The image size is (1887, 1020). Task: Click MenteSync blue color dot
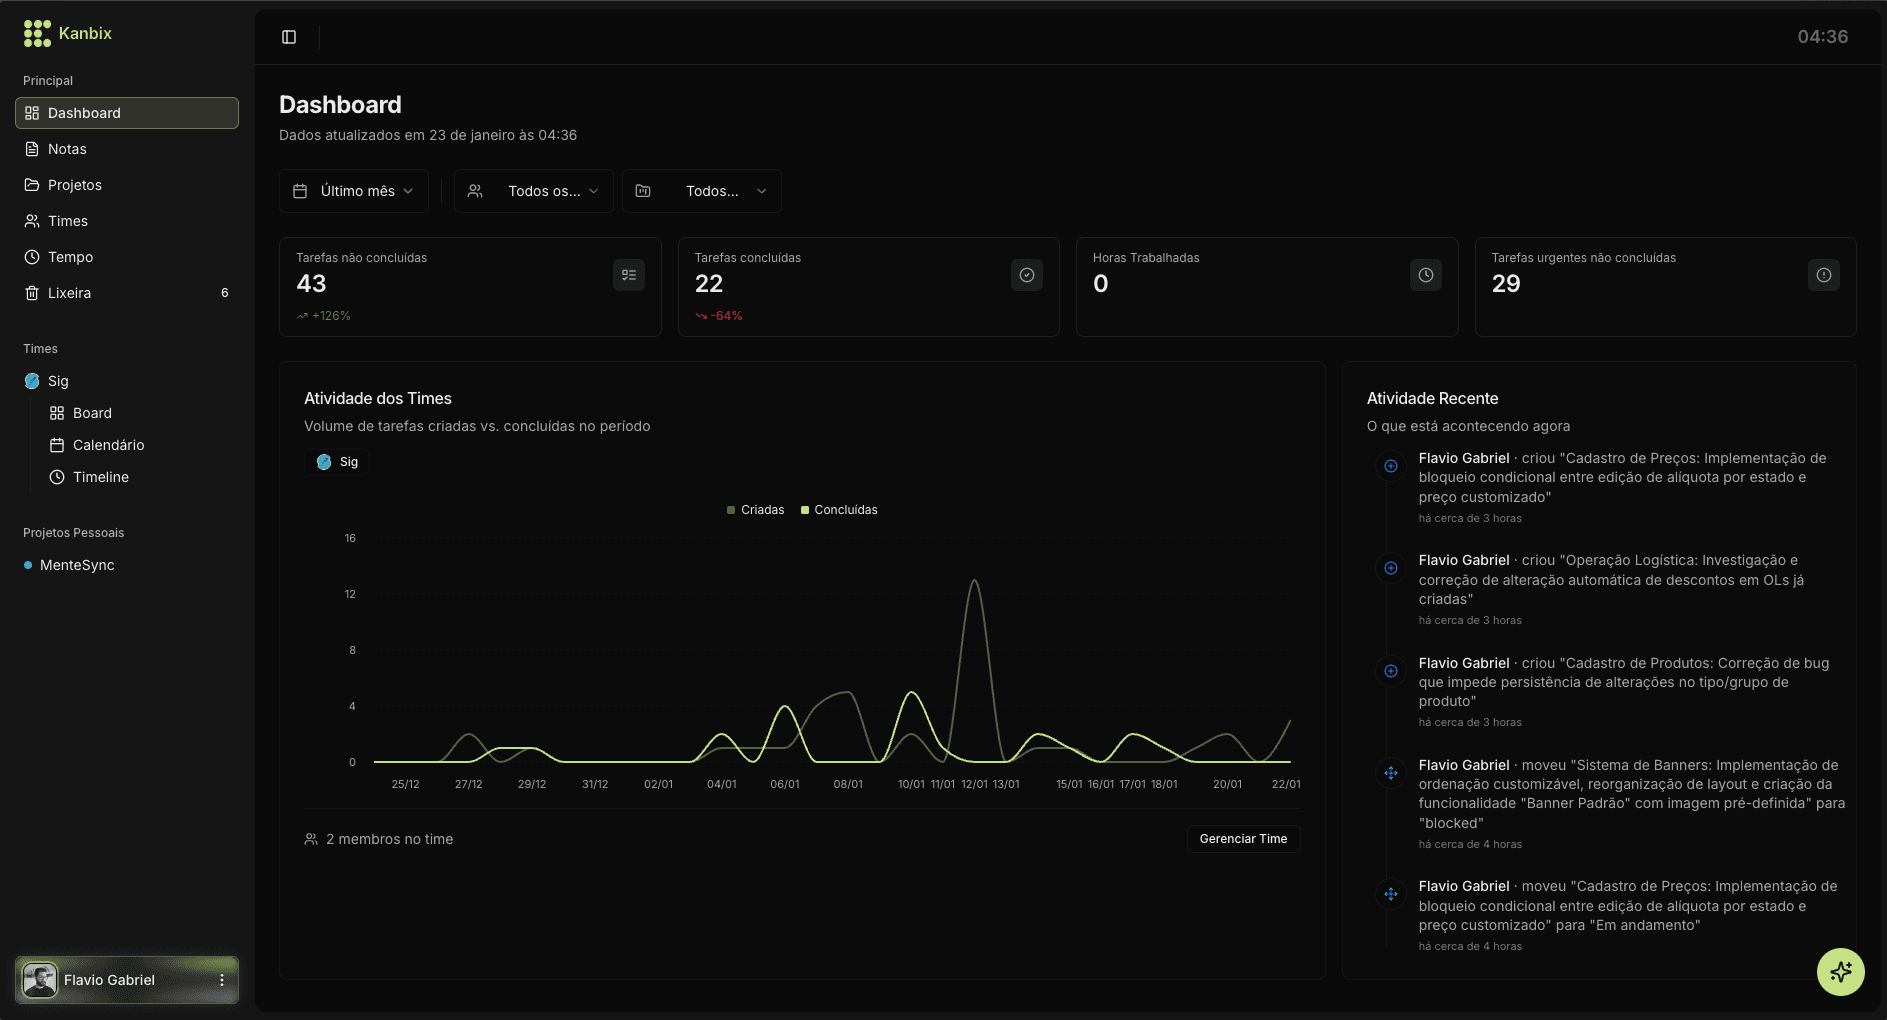[28, 565]
